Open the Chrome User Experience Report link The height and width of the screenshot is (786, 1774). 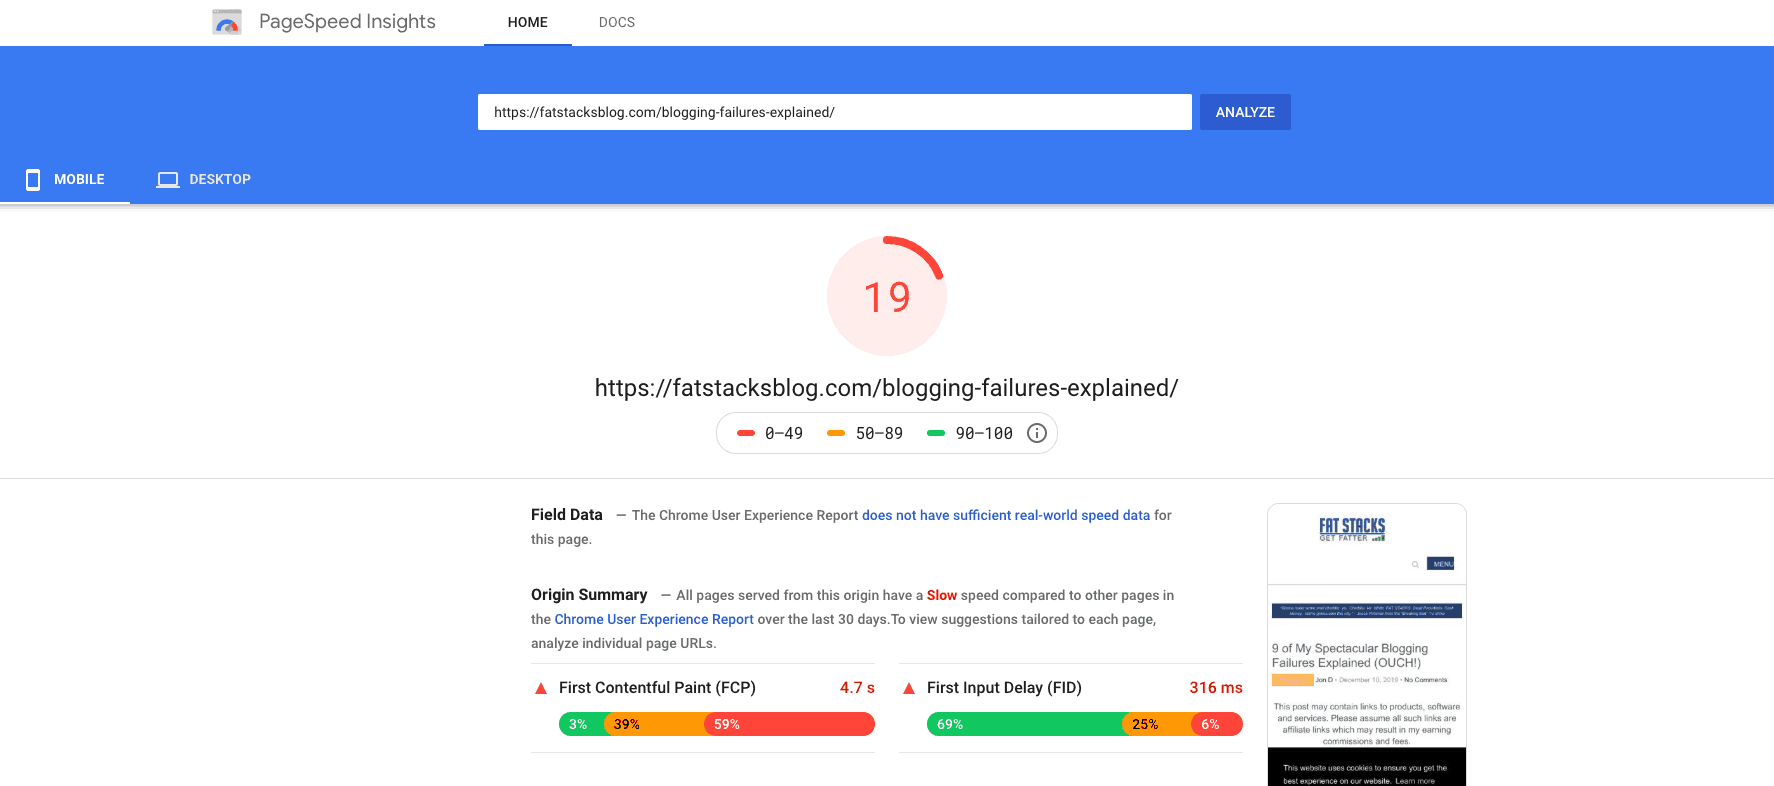pos(653,619)
